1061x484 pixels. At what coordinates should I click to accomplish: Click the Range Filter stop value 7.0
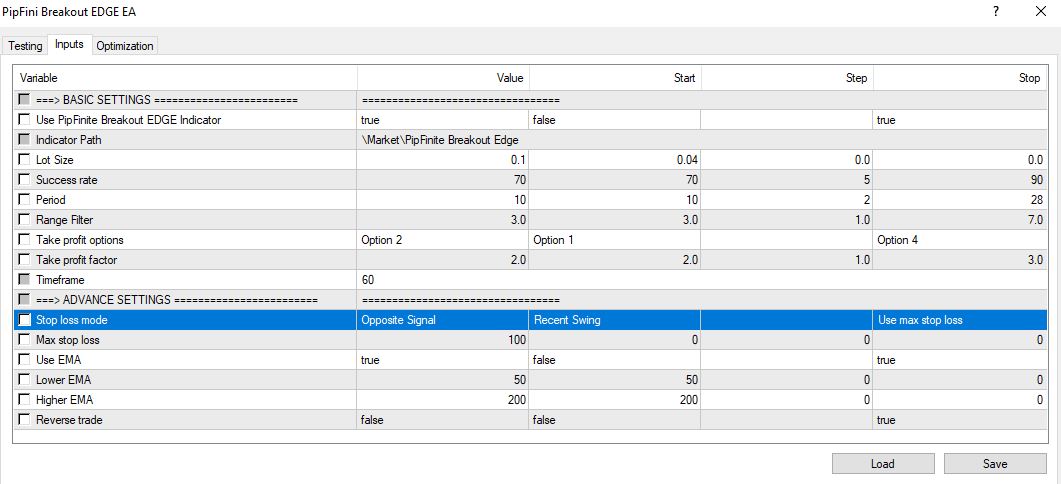point(960,220)
